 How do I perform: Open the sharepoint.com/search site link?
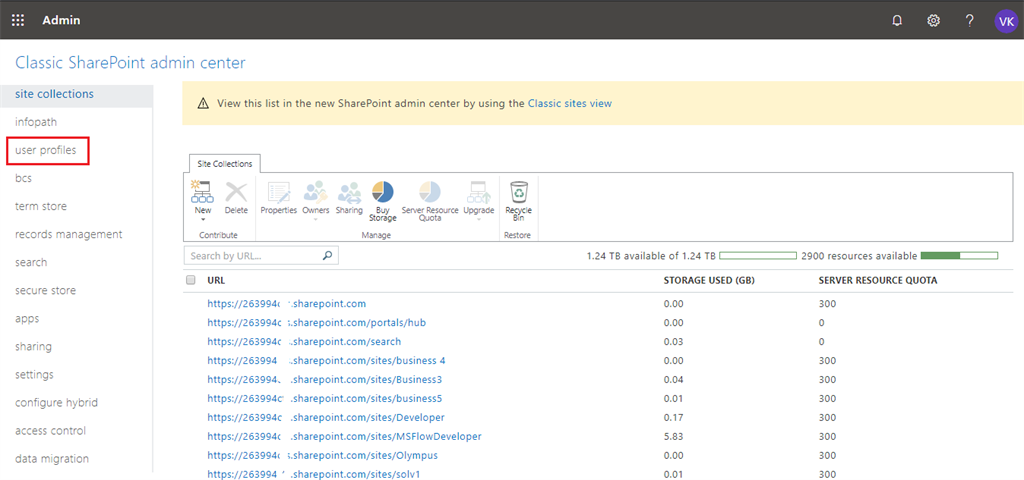tap(304, 342)
